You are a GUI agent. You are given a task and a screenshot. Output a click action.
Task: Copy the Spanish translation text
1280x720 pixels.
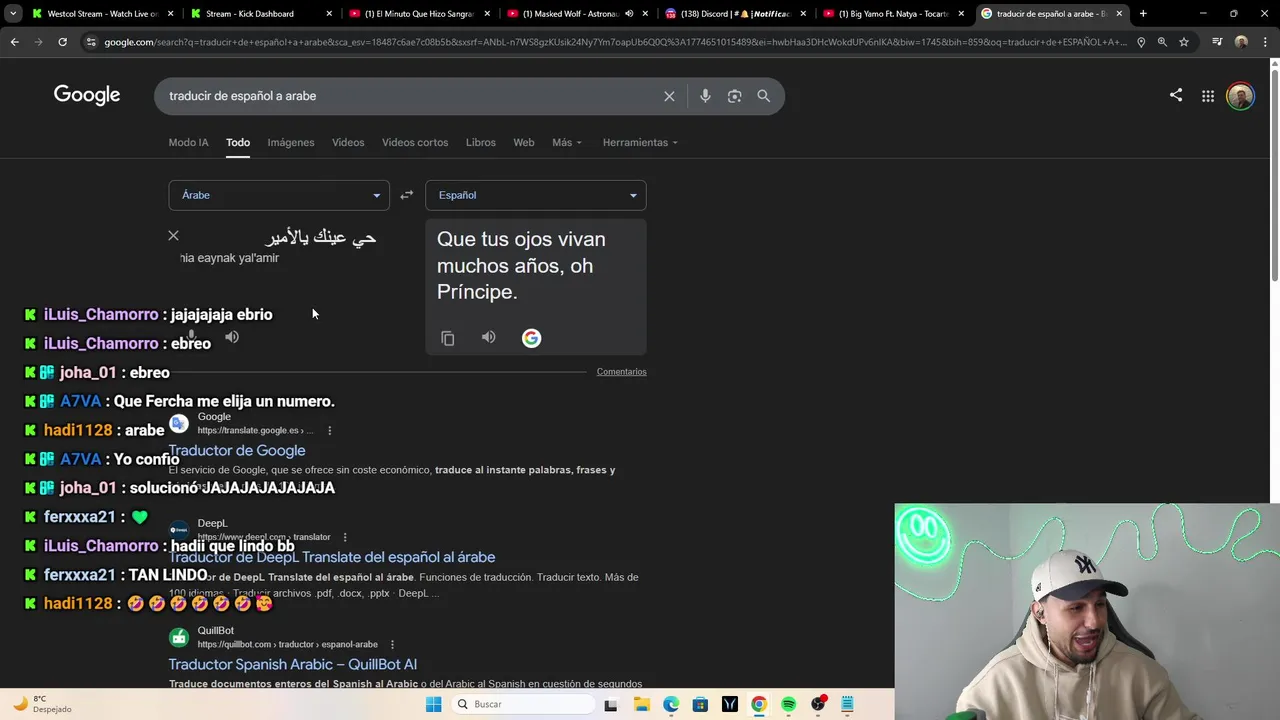(448, 338)
